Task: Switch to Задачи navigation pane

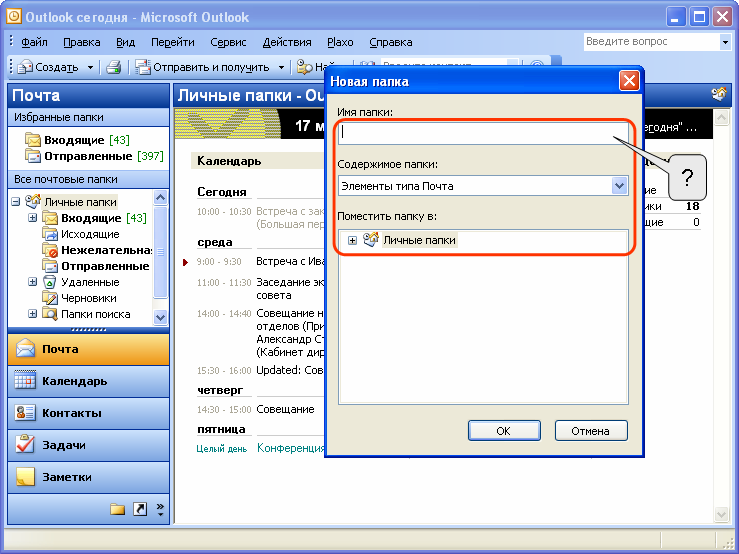Action: [x=89, y=445]
